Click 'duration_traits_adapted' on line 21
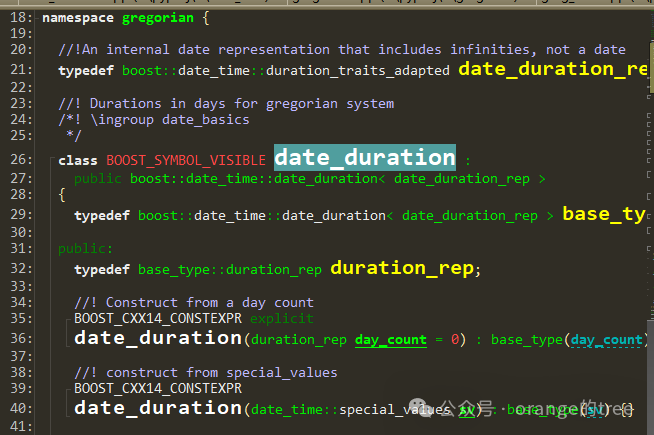Image resolution: width=654 pixels, height=435 pixels. tap(358, 70)
